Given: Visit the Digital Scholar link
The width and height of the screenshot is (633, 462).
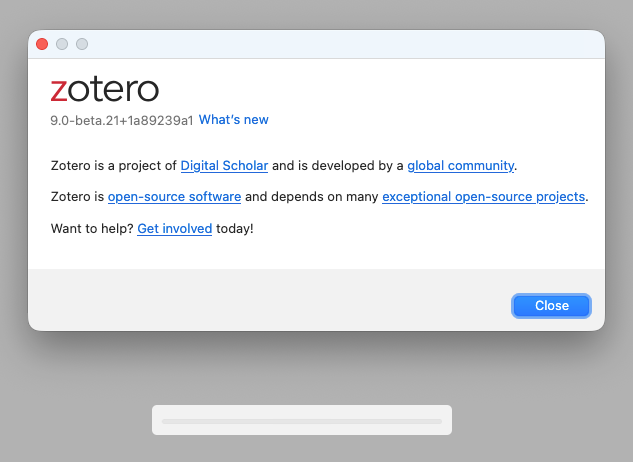Looking at the screenshot, I should 224,166.
